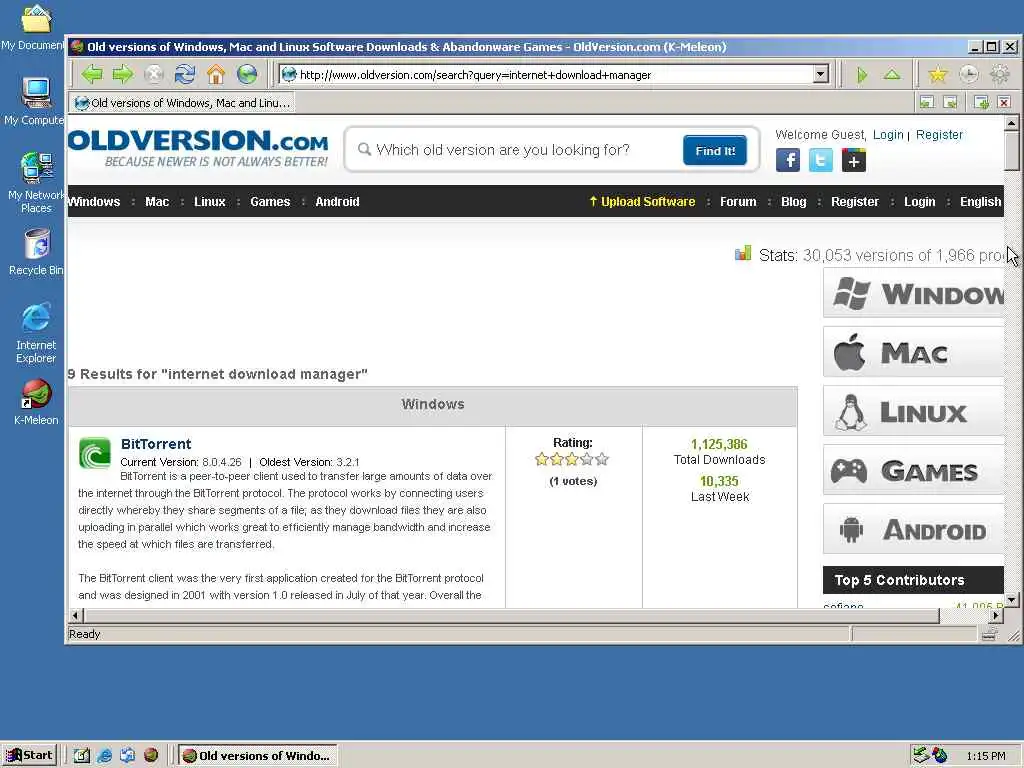Click the next tab icon on tab bar

click(x=950, y=102)
